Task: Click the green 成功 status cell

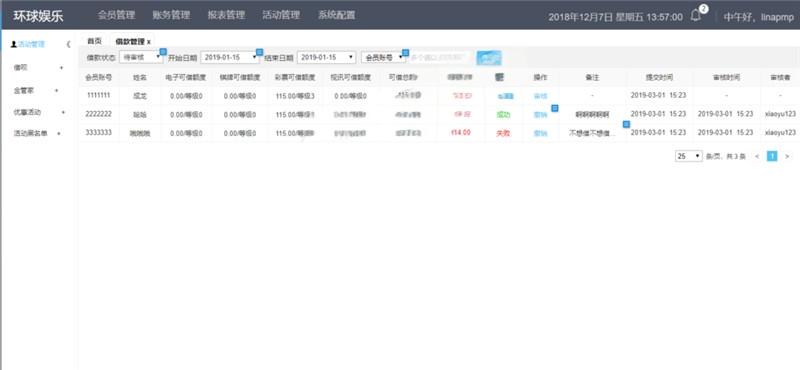Action: coord(503,114)
